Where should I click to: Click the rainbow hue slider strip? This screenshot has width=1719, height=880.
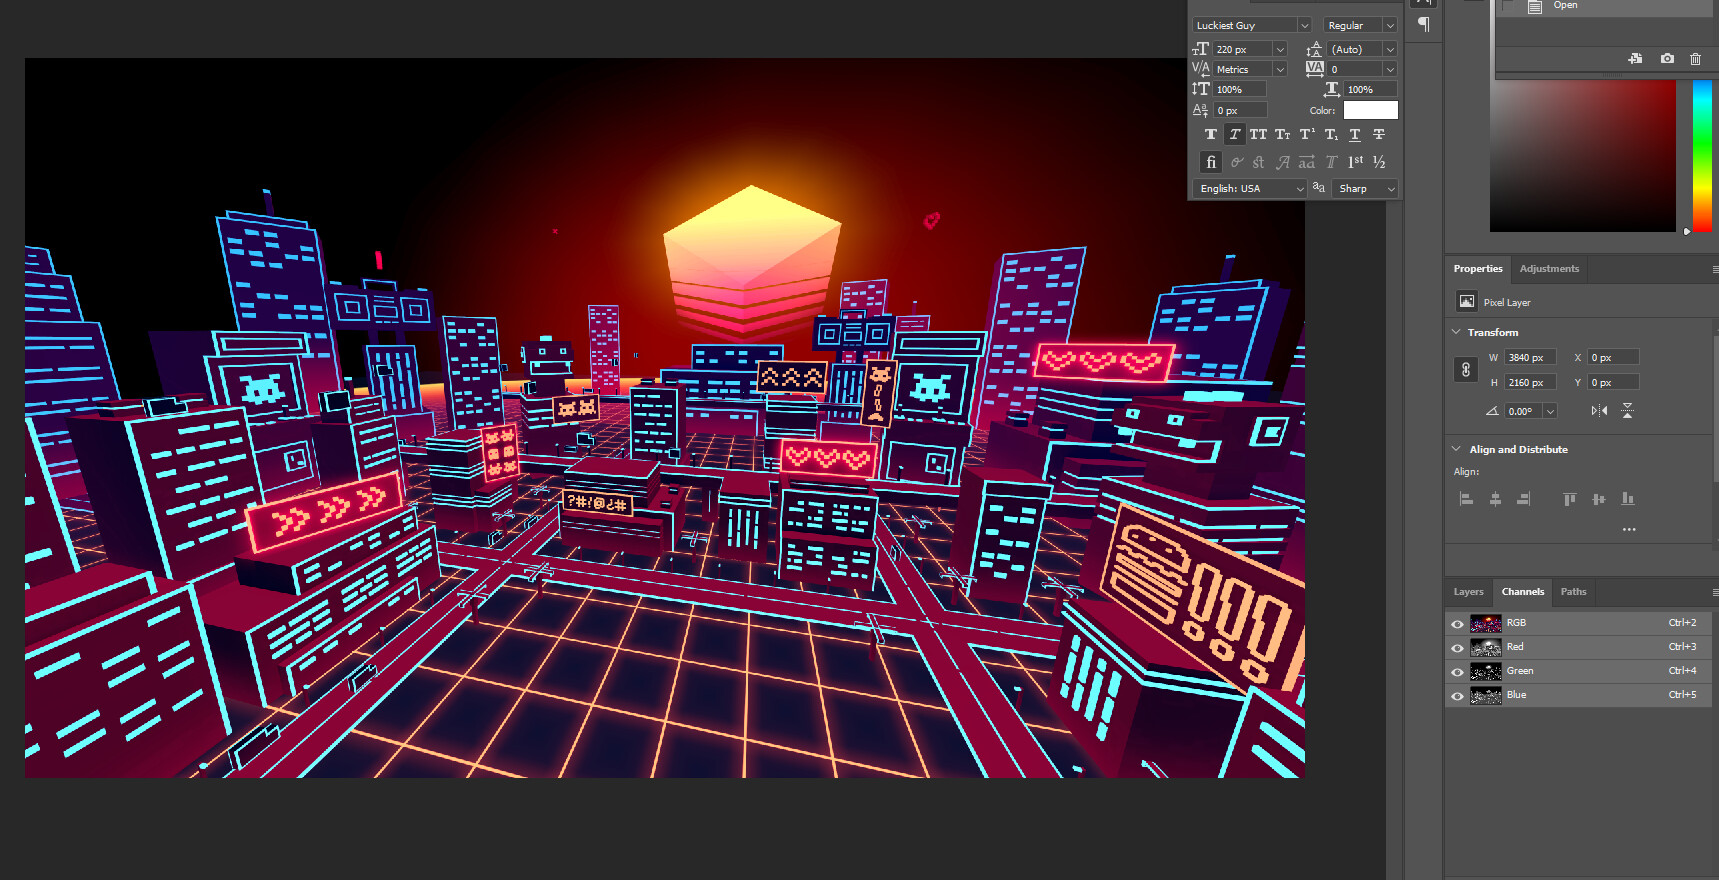[1702, 155]
